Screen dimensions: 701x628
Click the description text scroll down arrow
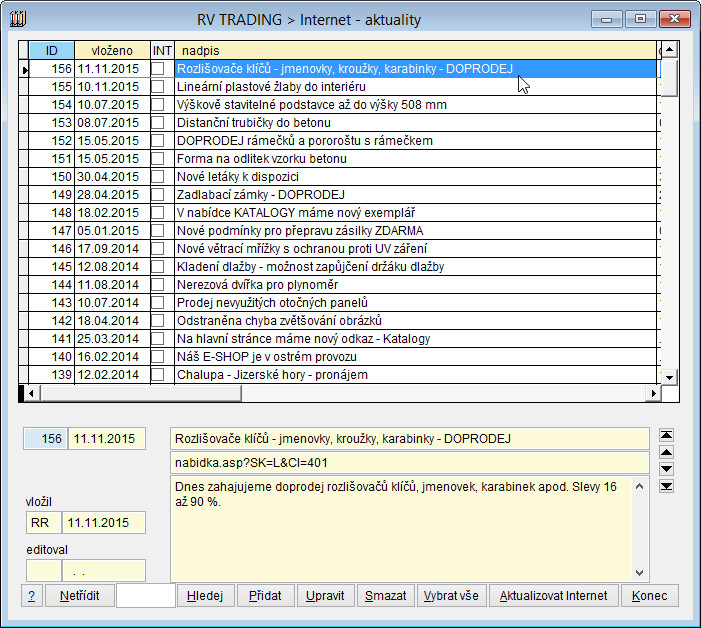coord(640,573)
